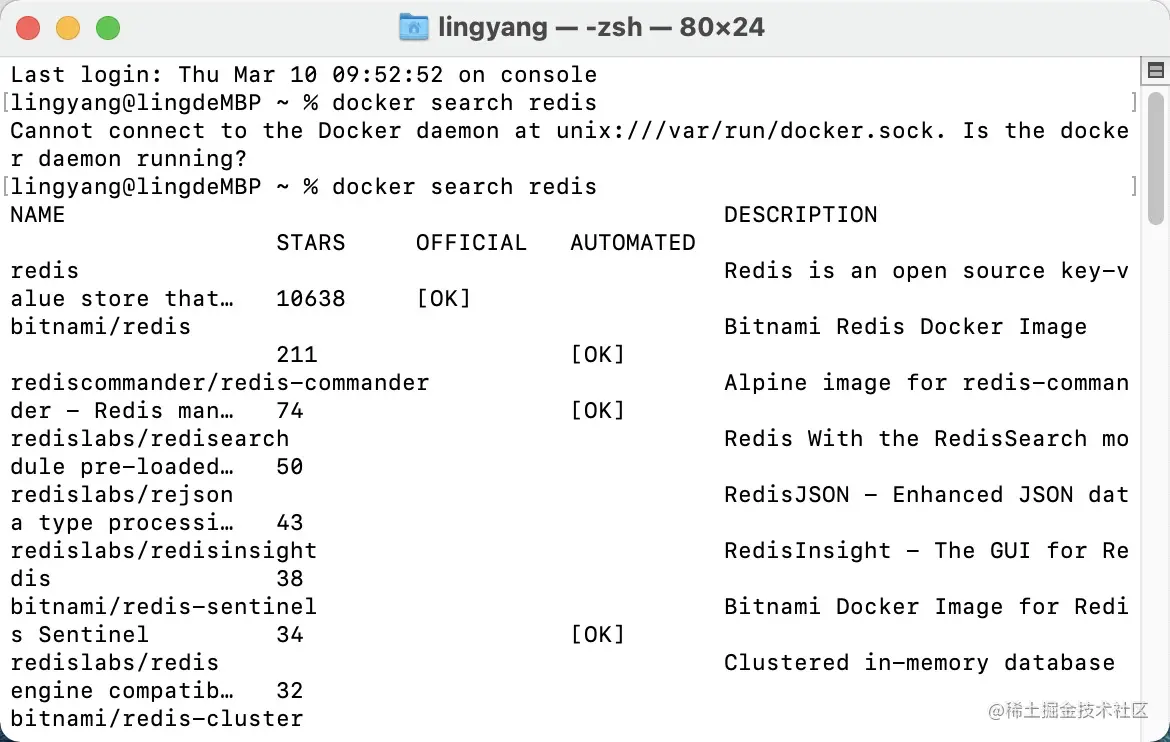1170x742 pixels.
Task: Click the window title "lingyang — -zsh — 80×24"
Action: [x=601, y=27]
